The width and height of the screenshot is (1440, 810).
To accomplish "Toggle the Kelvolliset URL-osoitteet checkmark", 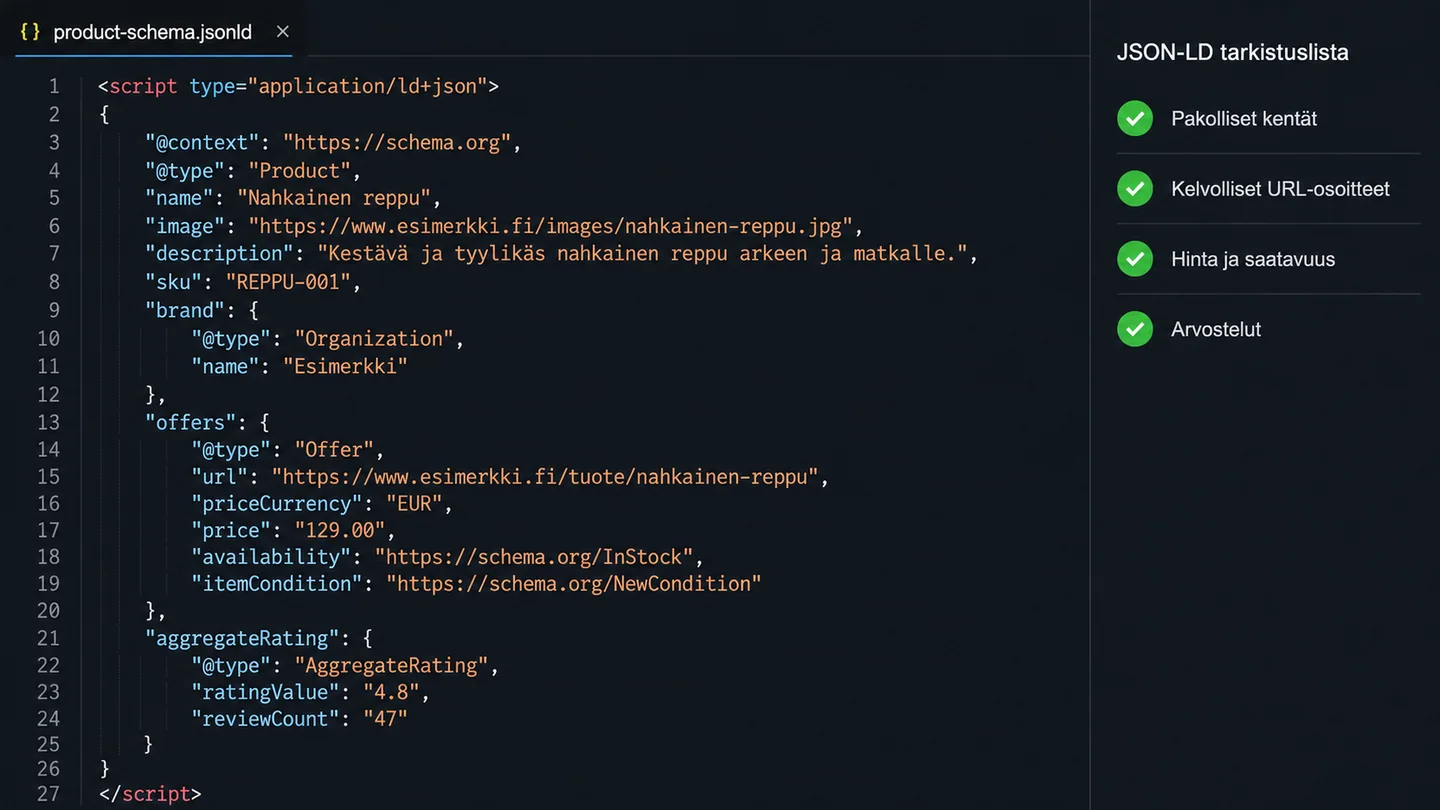I will (1135, 188).
